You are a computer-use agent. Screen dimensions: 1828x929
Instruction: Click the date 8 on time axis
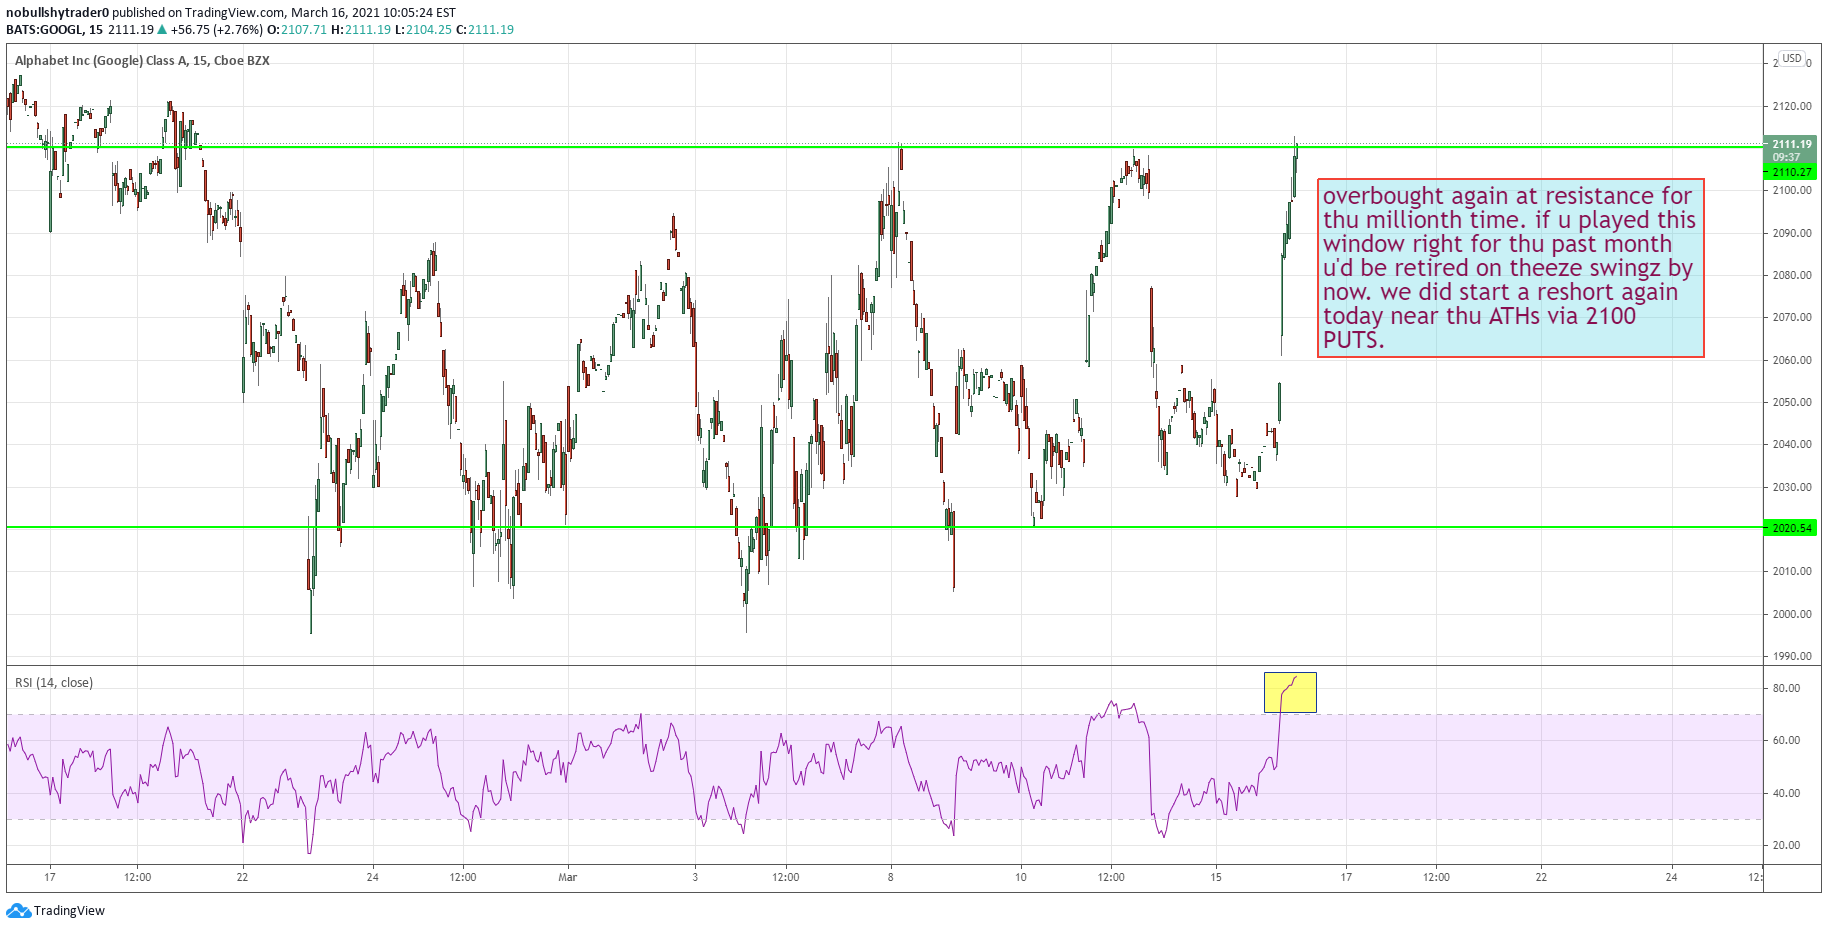891,877
